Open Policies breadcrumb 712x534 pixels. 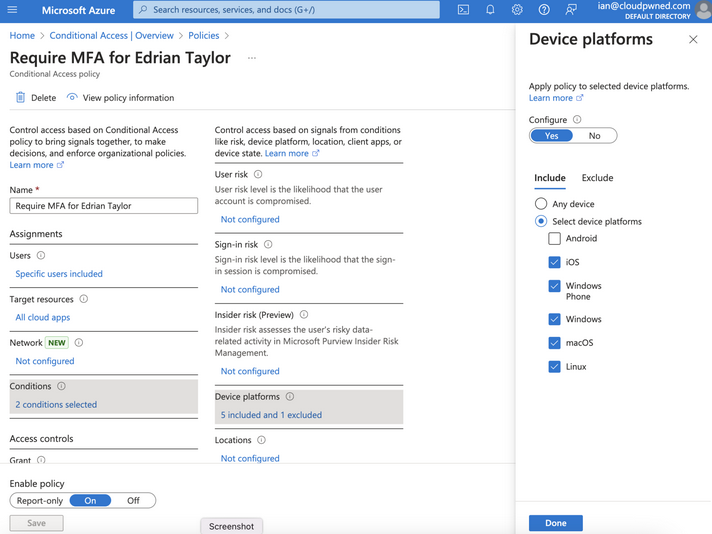point(203,35)
